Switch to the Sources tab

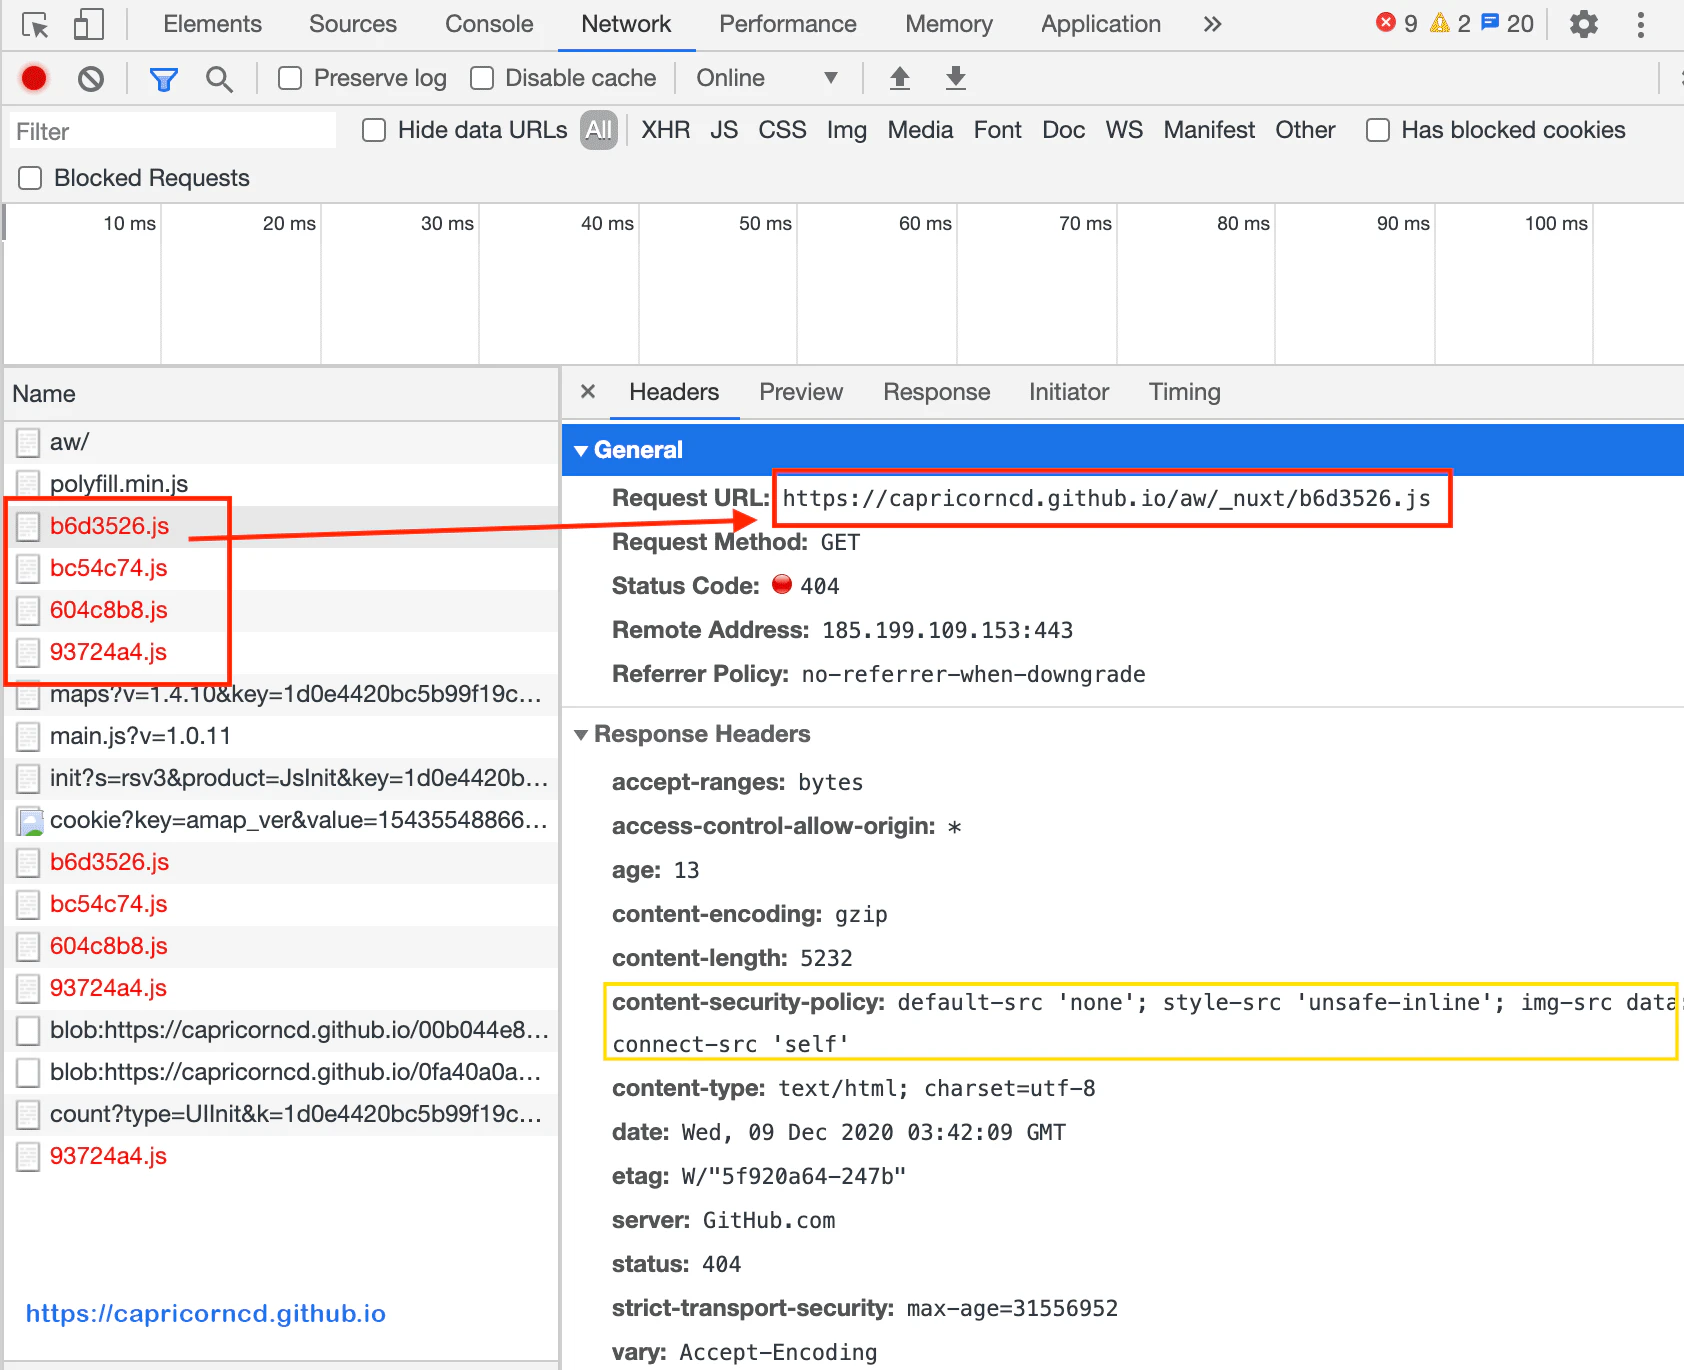(x=353, y=24)
